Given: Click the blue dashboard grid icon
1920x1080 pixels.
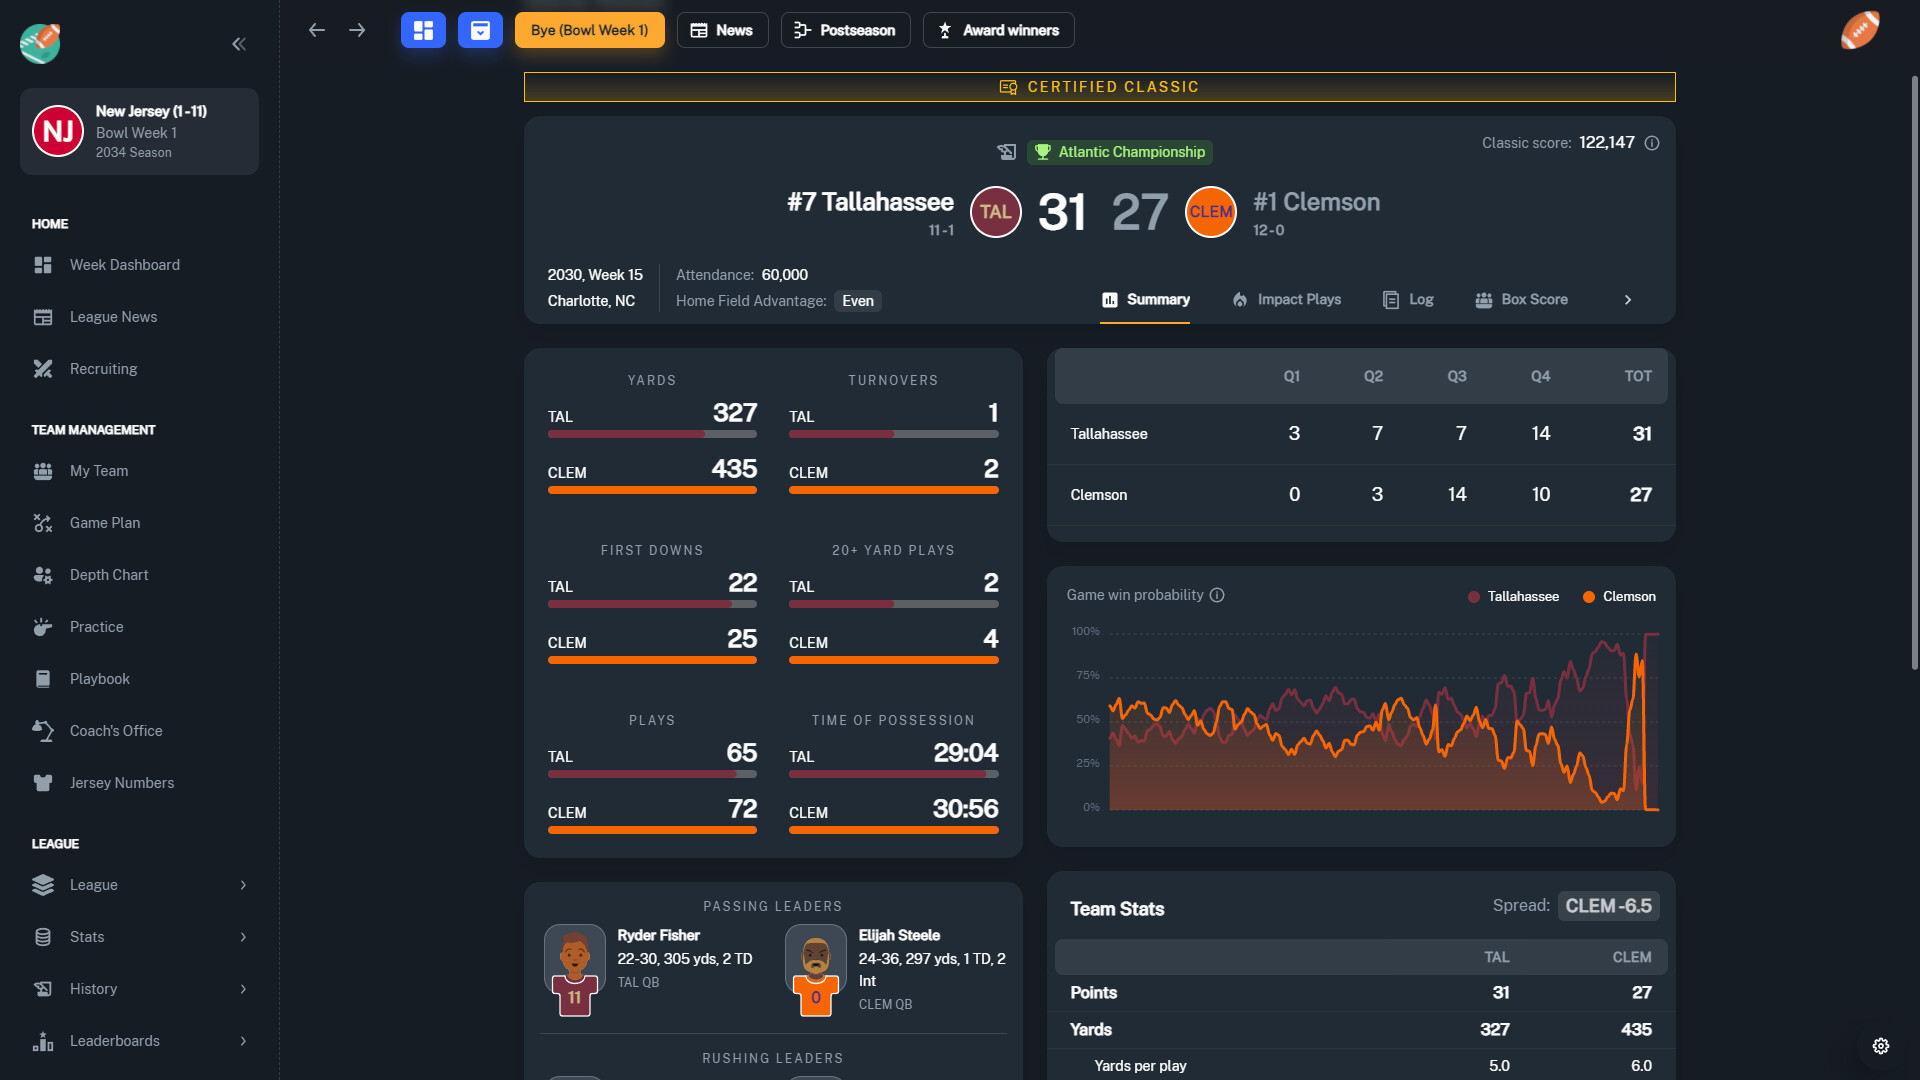Looking at the screenshot, I should click(423, 30).
